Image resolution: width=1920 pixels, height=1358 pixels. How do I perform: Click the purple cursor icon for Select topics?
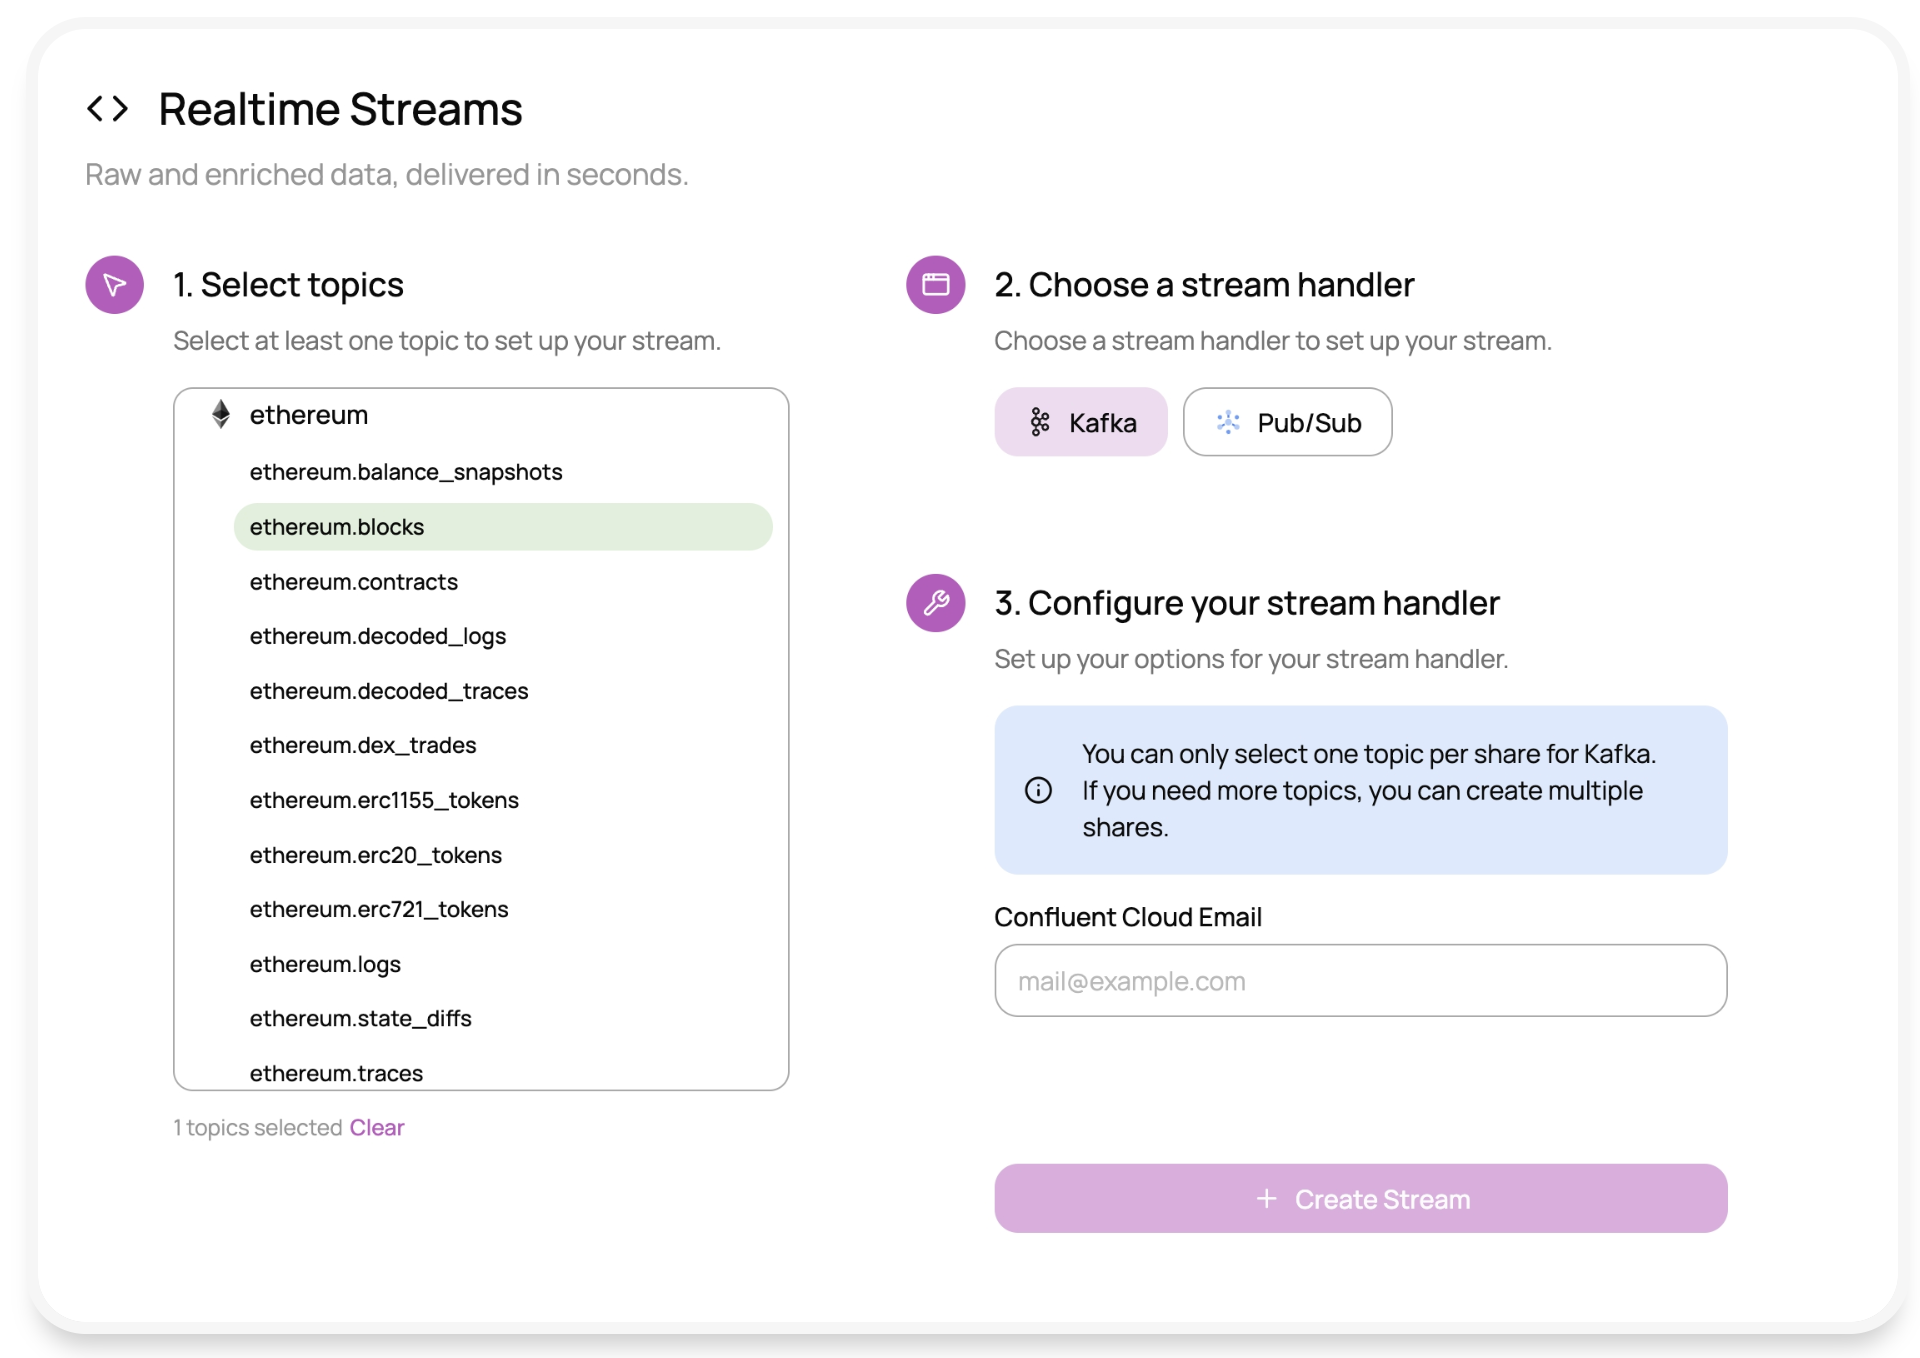coord(115,285)
